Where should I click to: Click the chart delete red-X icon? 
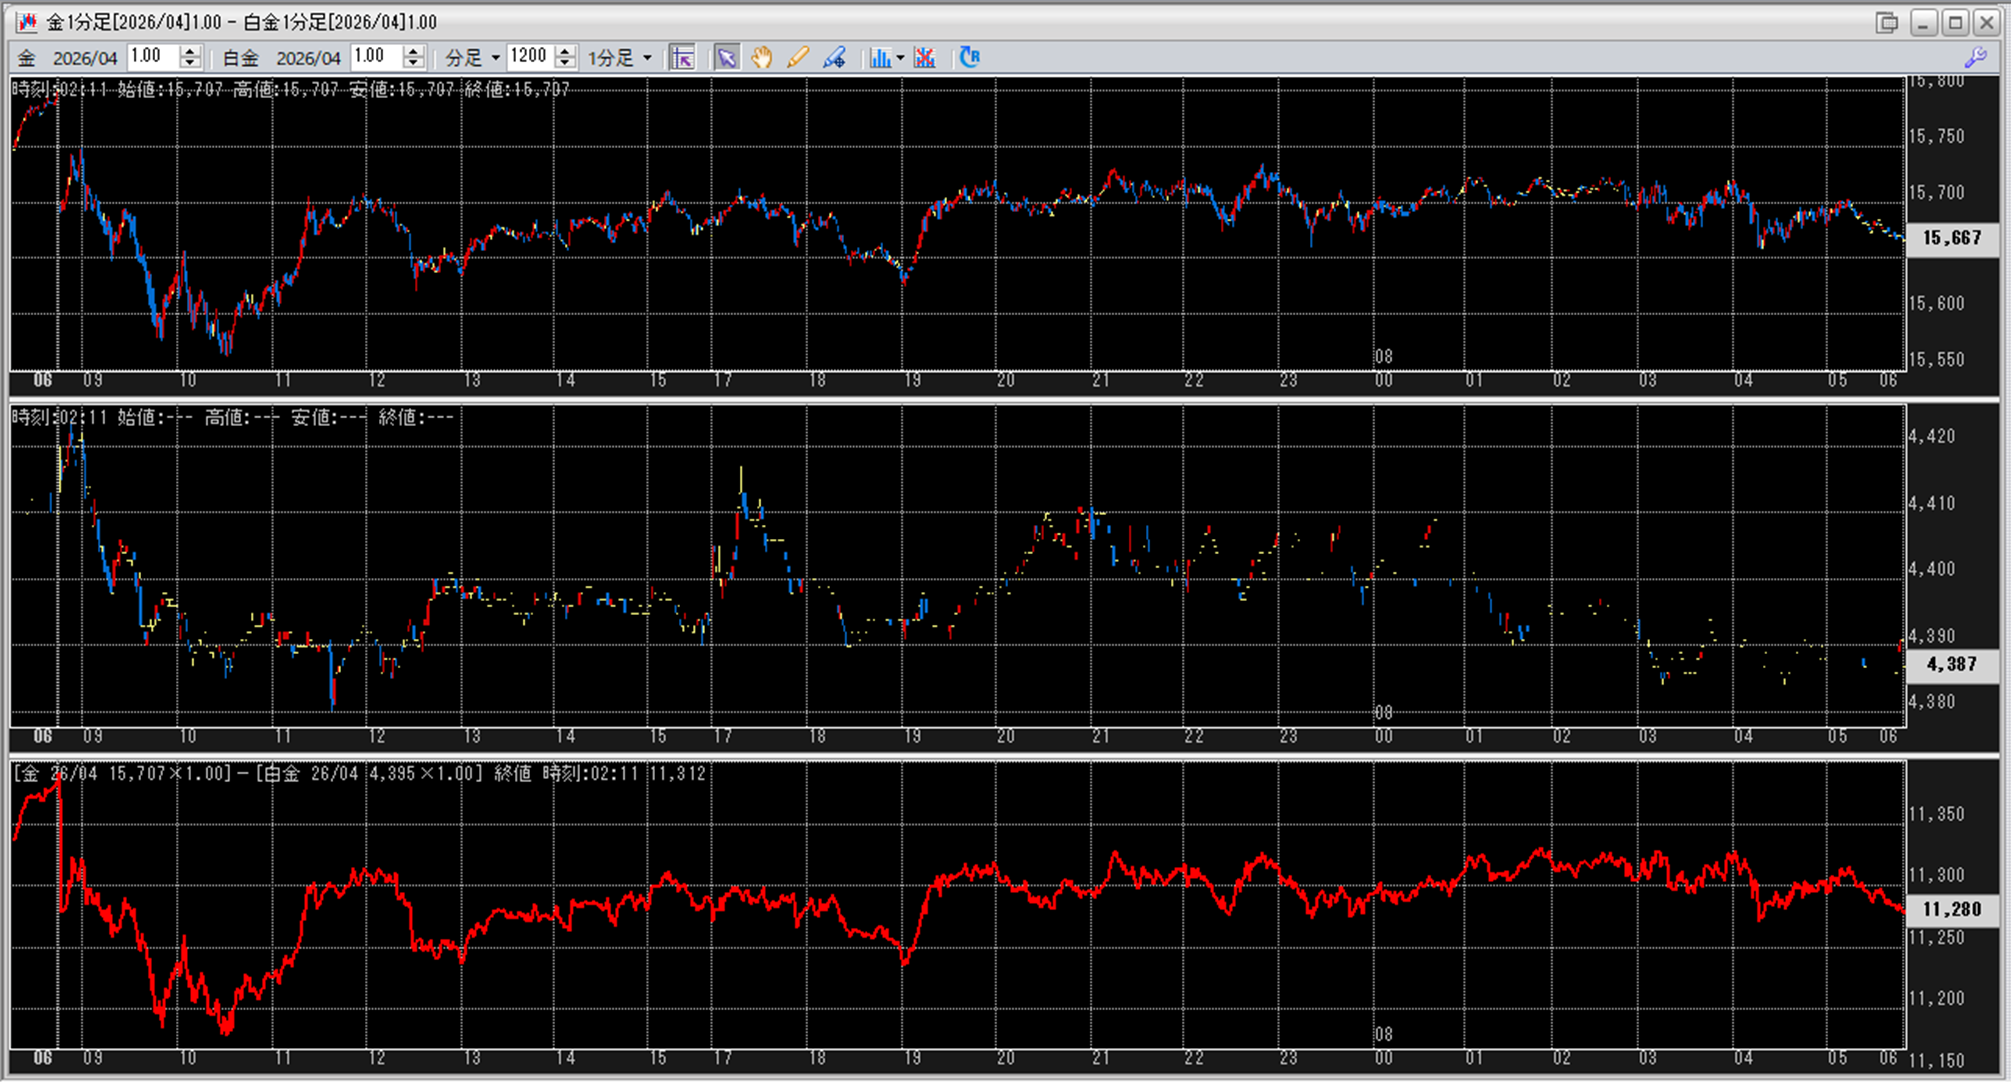[925, 58]
